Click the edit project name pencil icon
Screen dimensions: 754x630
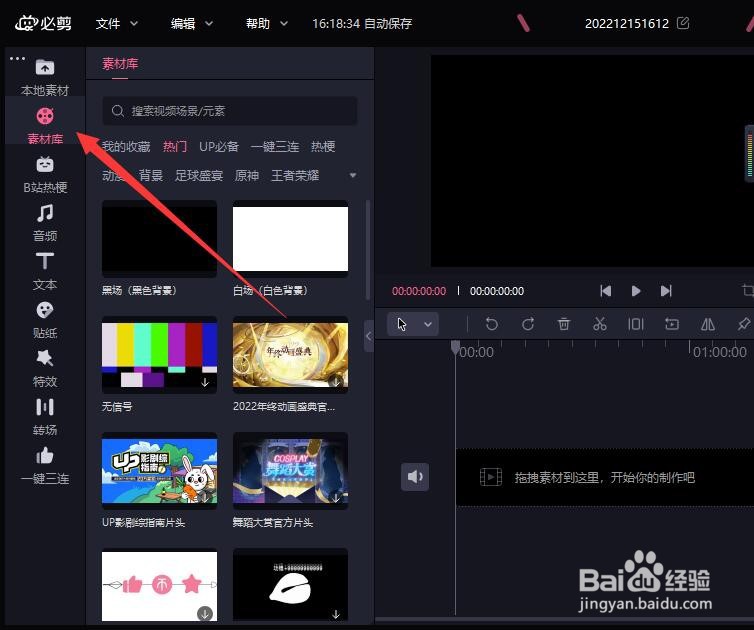pyautogui.click(x=683, y=23)
